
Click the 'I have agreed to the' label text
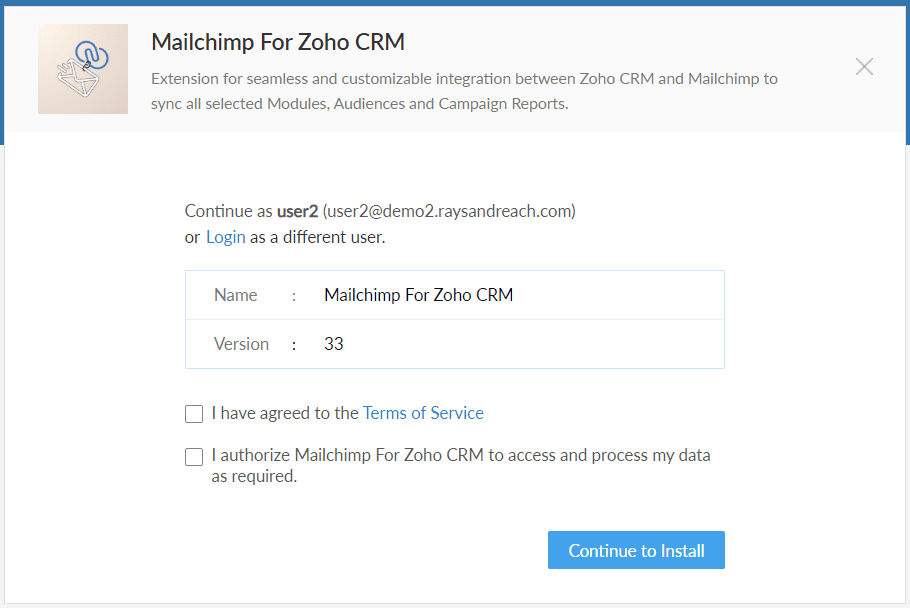click(x=285, y=413)
